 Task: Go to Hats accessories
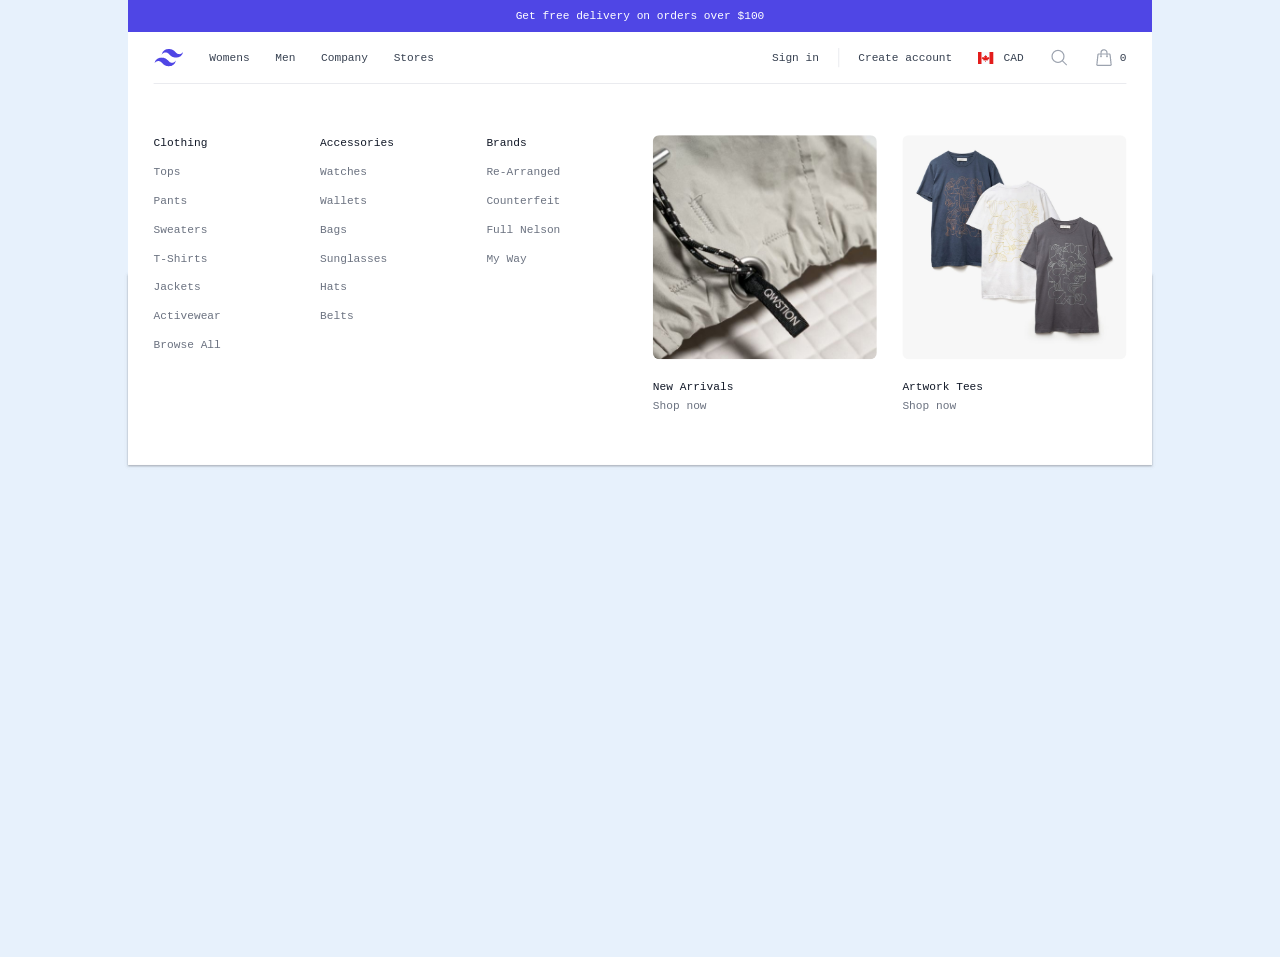(333, 287)
